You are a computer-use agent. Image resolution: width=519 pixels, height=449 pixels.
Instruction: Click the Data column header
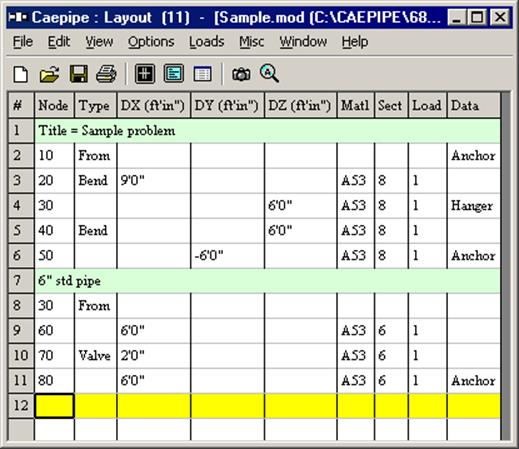[x=474, y=105]
